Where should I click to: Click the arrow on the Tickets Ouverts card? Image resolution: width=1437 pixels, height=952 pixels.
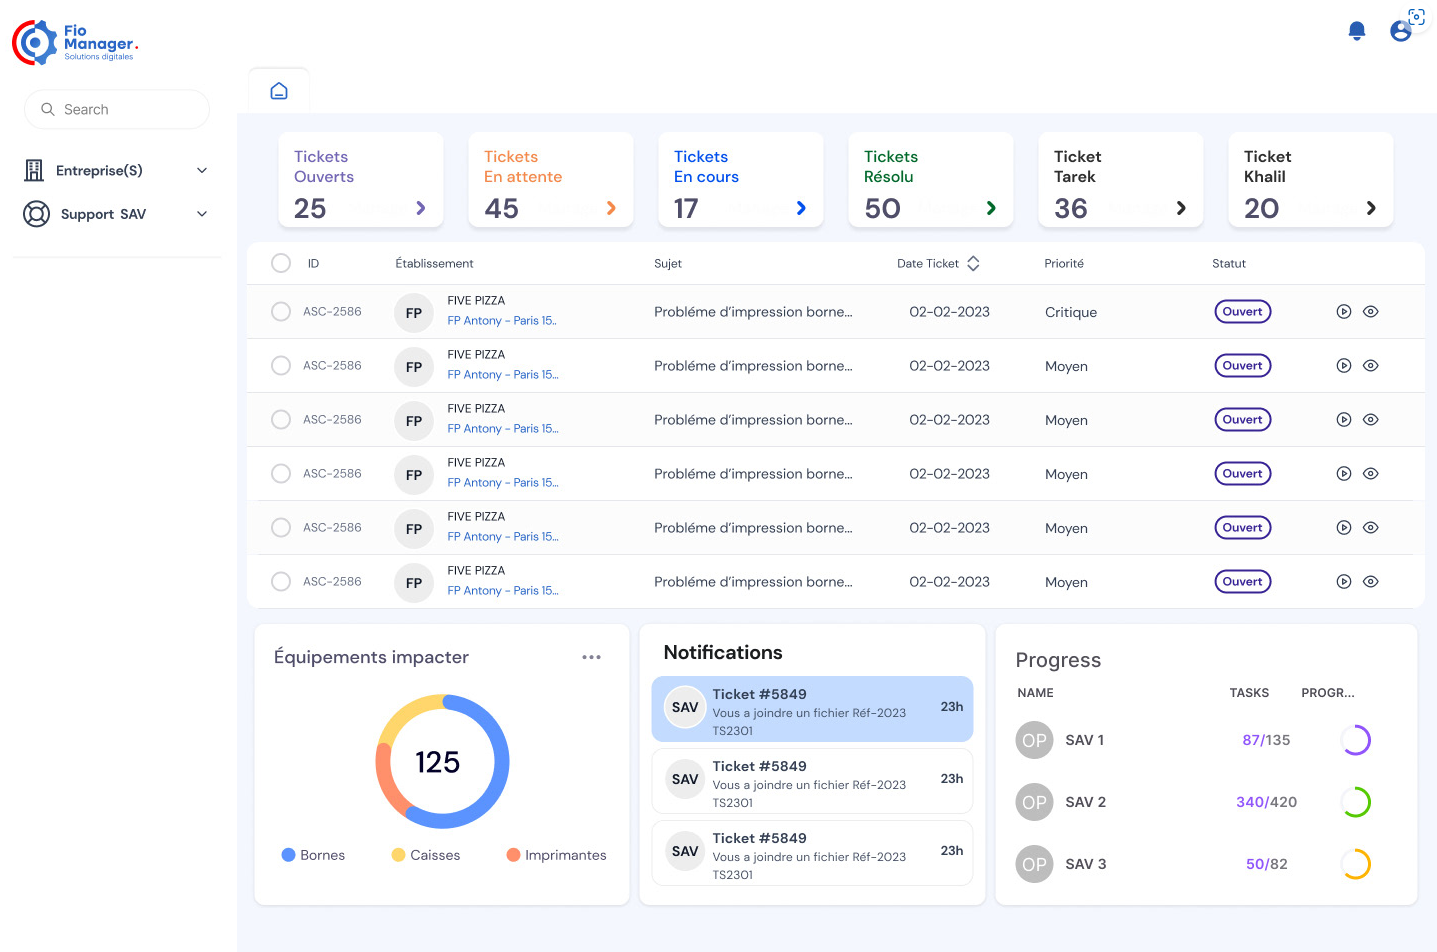point(421,208)
